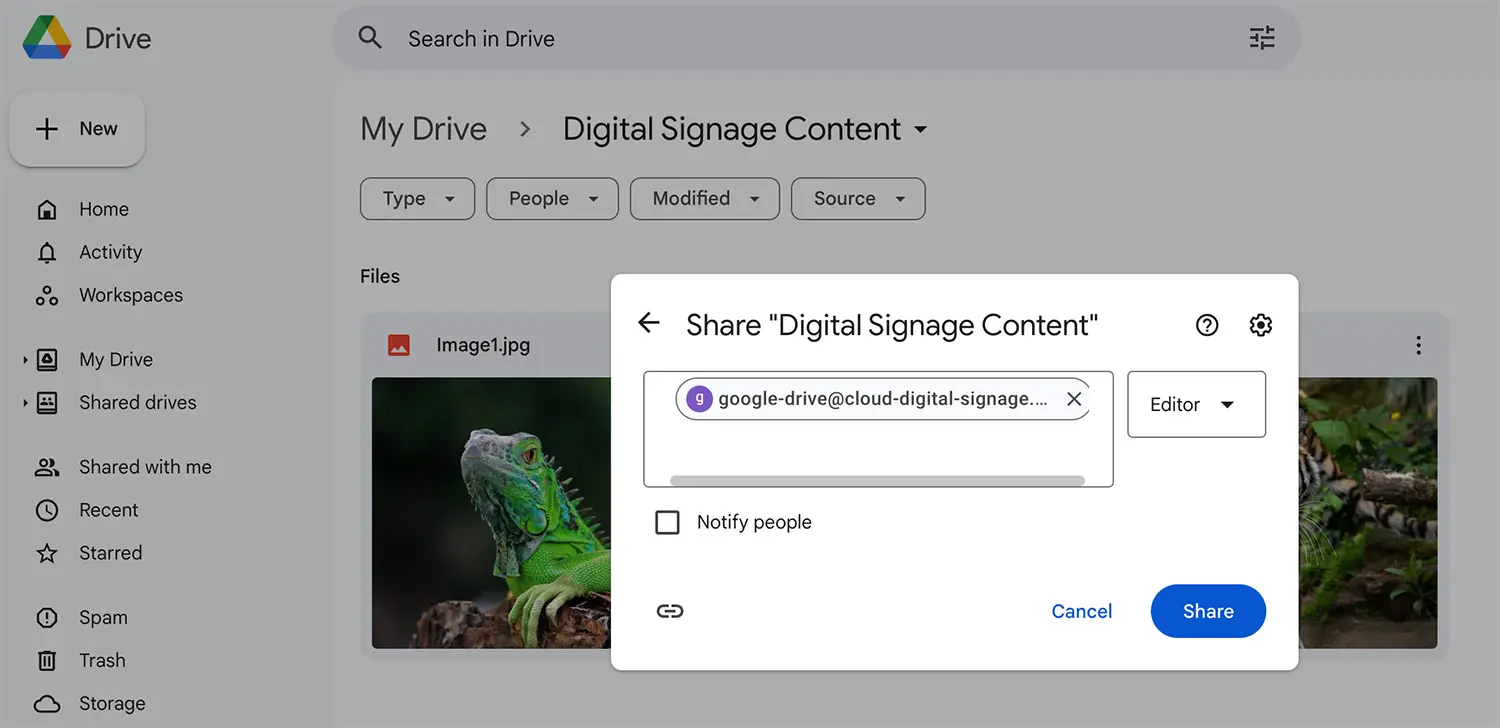Expand the Modified filter dropdown
This screenshot has height=728, width=1500.
click(x=704, y=199)
